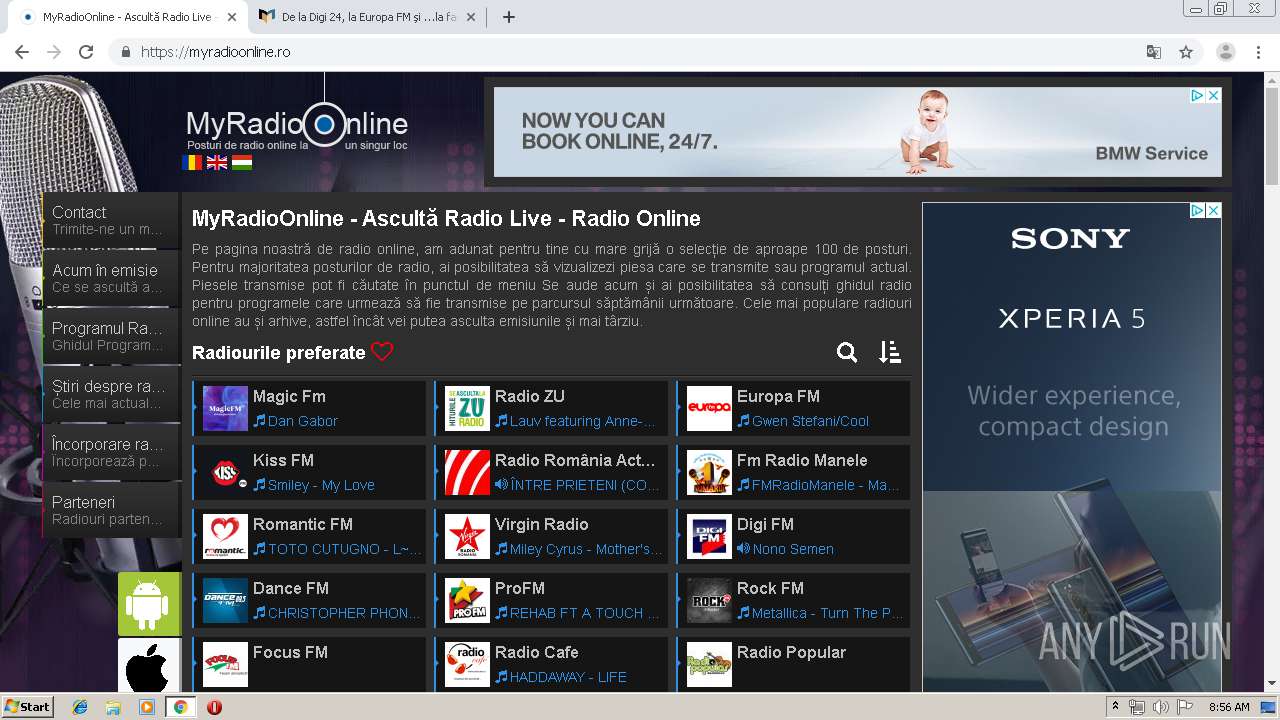Click the Digi FM logo
The width and height of the screenshot is (1280, 720).
[709, 536]
